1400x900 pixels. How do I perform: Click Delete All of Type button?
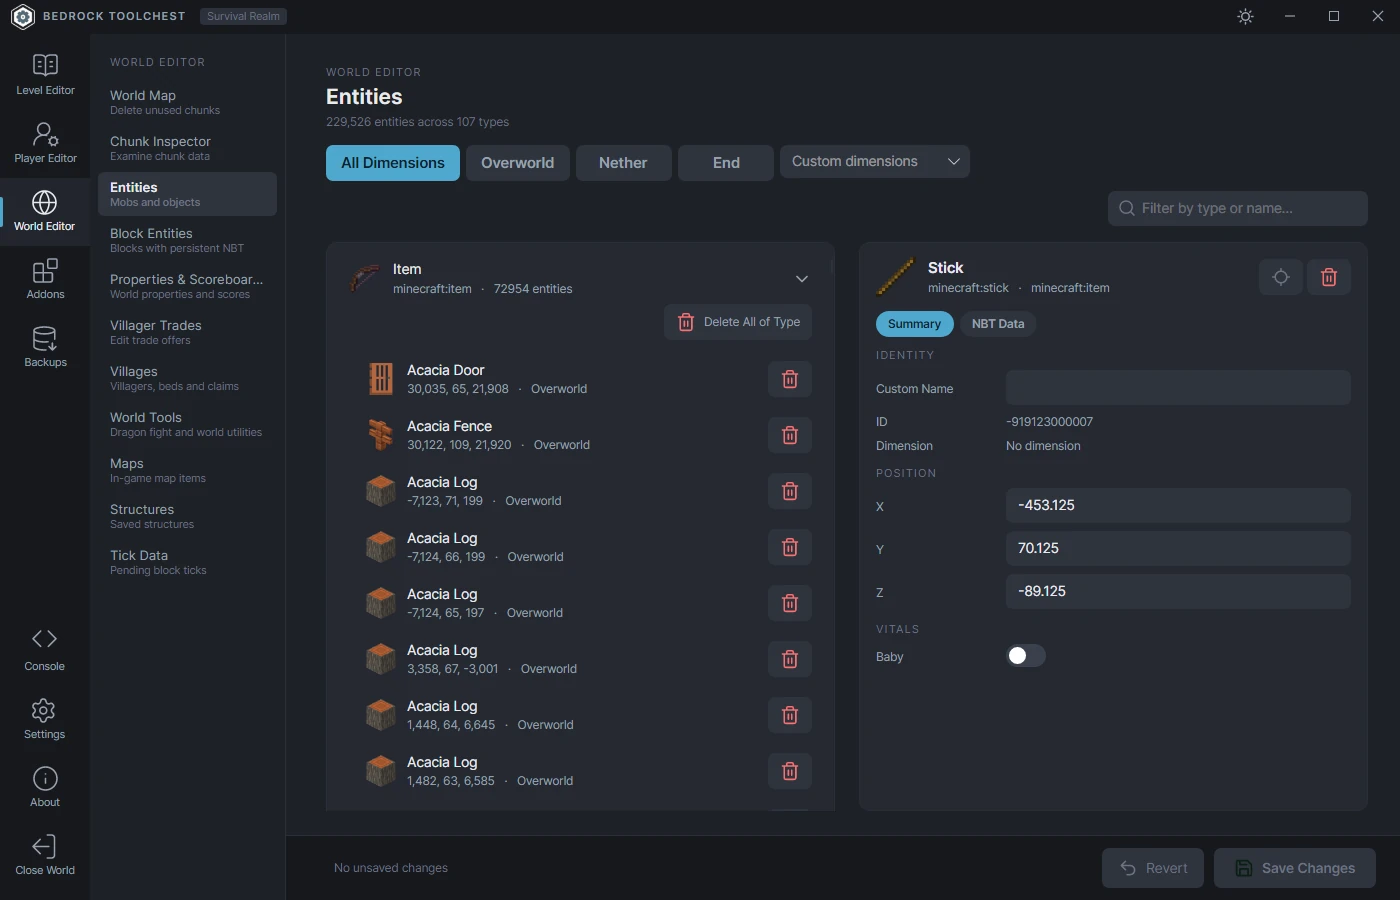point(738,322)
